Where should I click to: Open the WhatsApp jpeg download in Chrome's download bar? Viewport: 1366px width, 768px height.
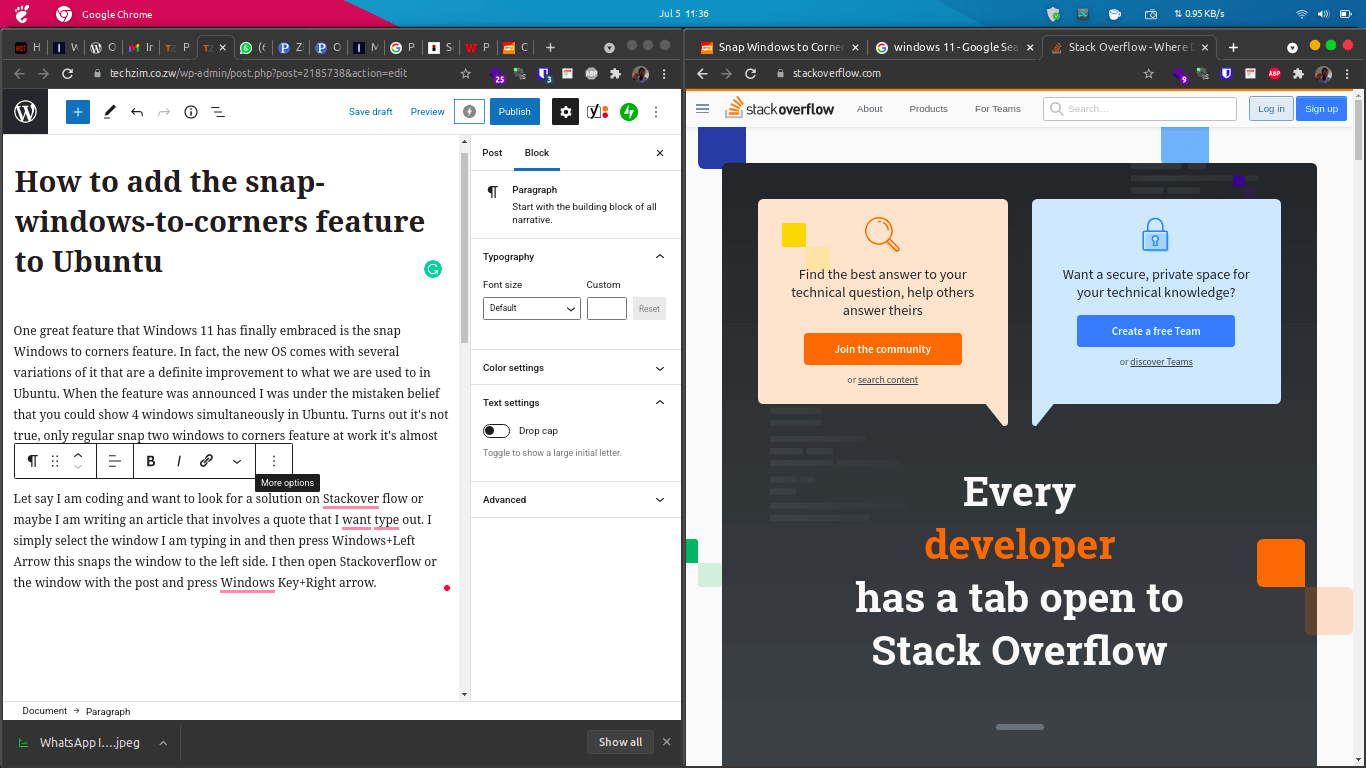coord(90,742)
